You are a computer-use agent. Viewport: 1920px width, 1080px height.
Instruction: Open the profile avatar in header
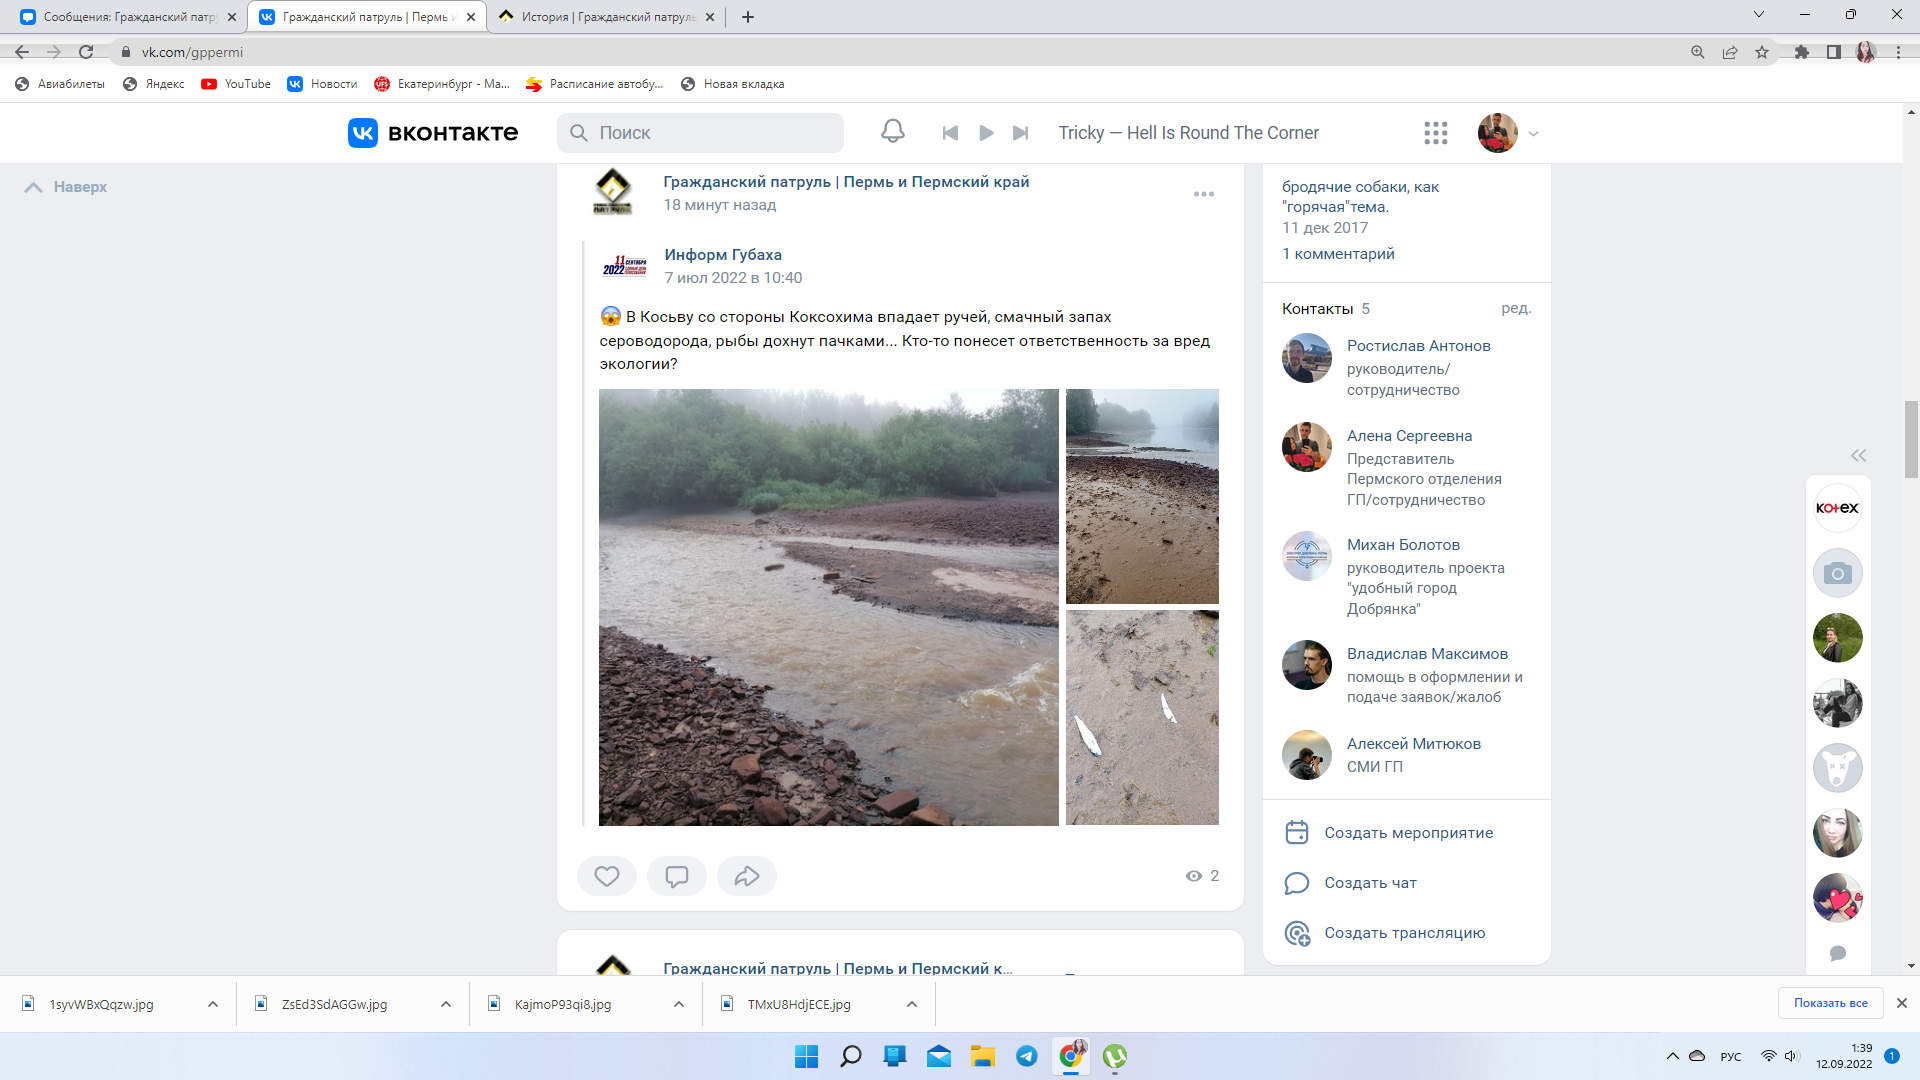[1497, 133]
